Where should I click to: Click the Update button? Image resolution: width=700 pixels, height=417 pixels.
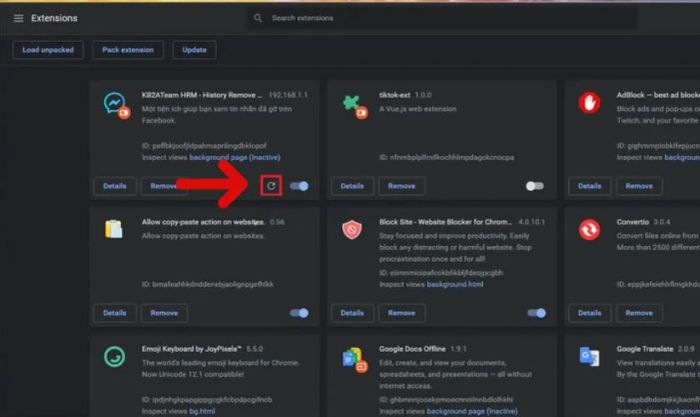point(194,50)
